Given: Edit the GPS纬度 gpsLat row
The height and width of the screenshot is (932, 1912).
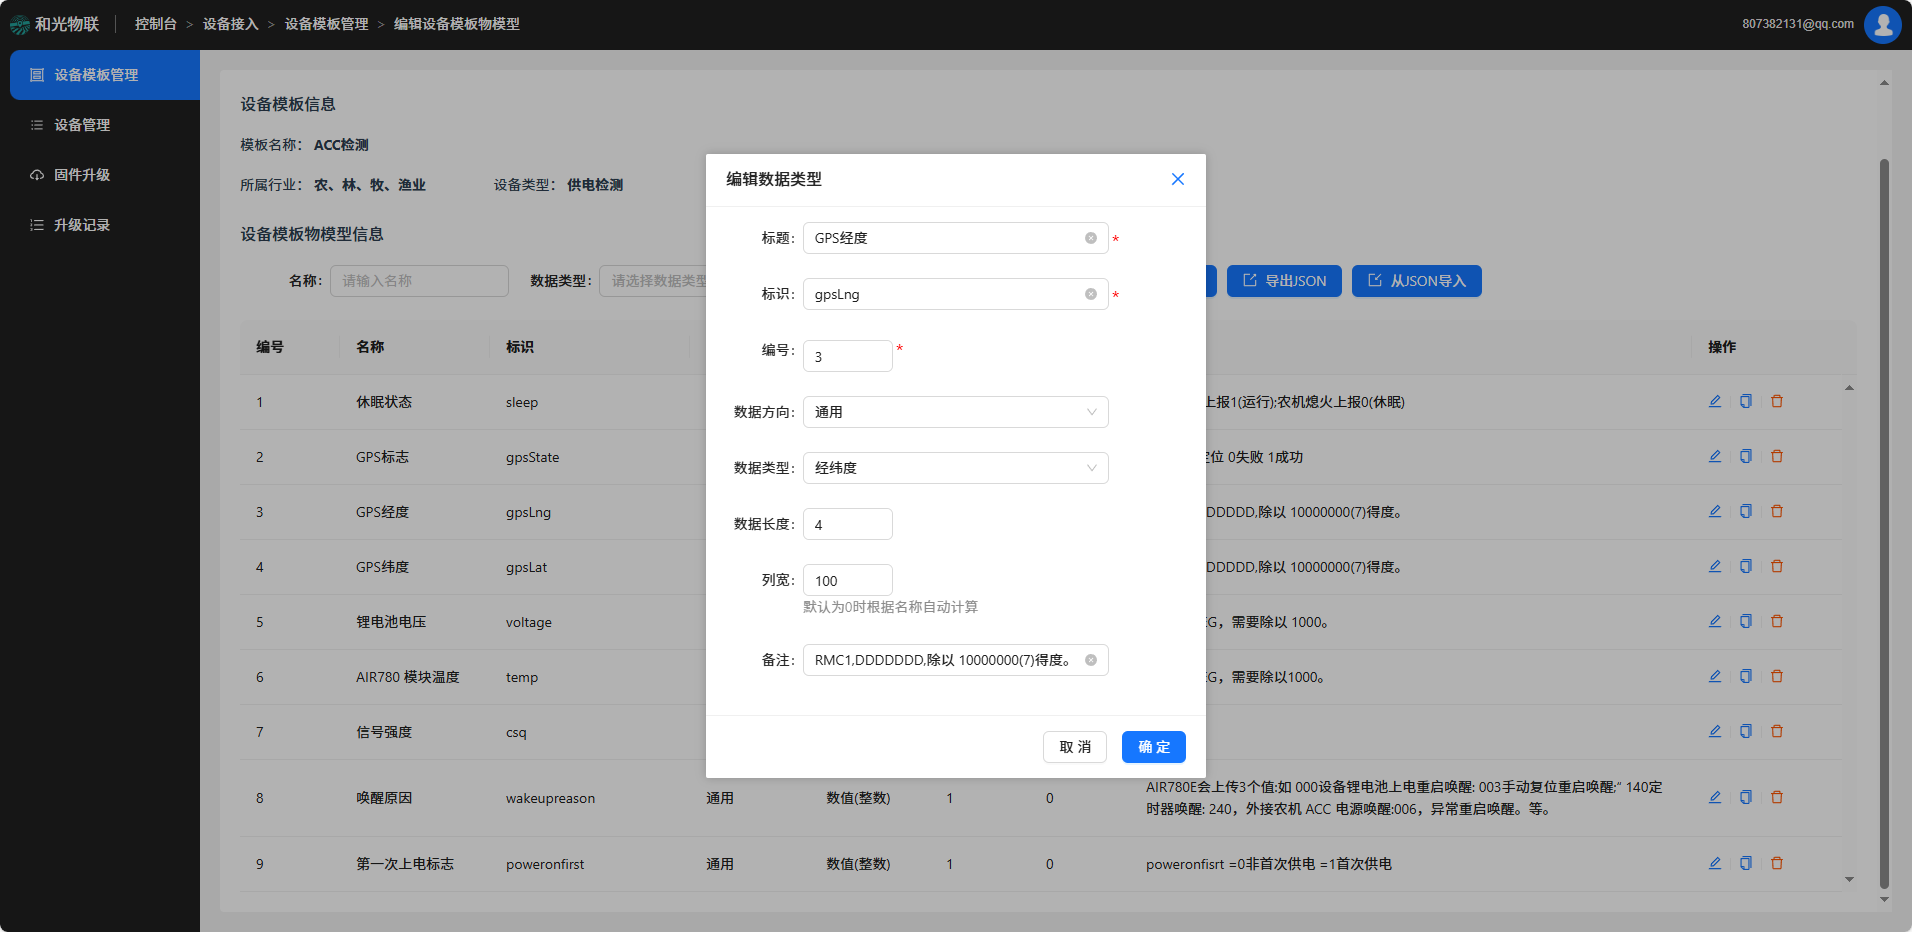Looking at the screenshot, I should pyautogui.click(x=1715, y=566).
